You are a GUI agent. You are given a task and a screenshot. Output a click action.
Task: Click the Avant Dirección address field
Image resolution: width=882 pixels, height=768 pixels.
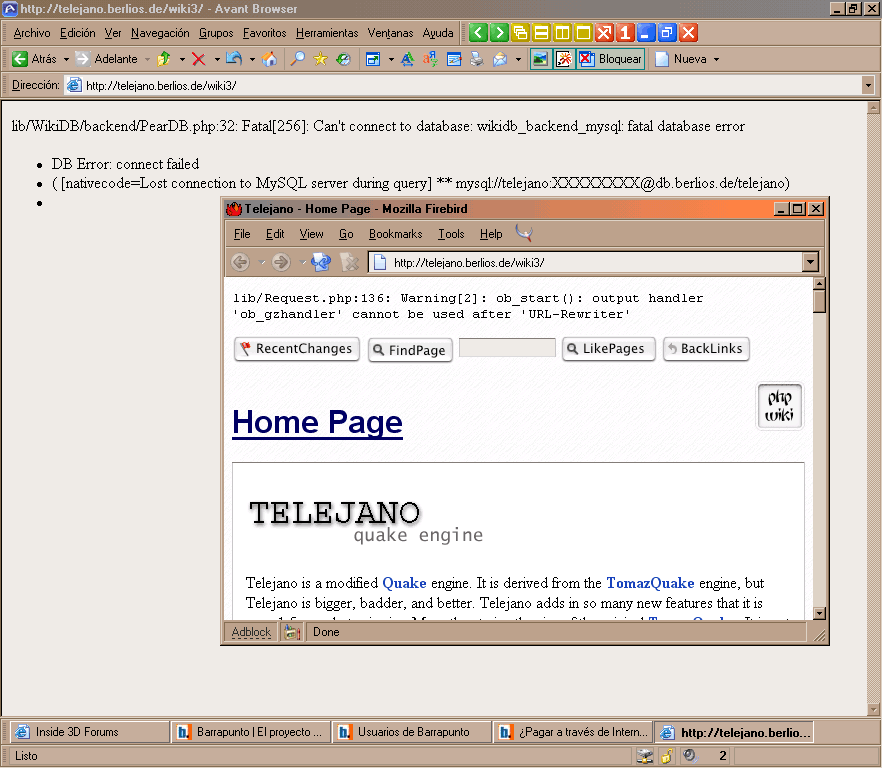pos(462,86)
